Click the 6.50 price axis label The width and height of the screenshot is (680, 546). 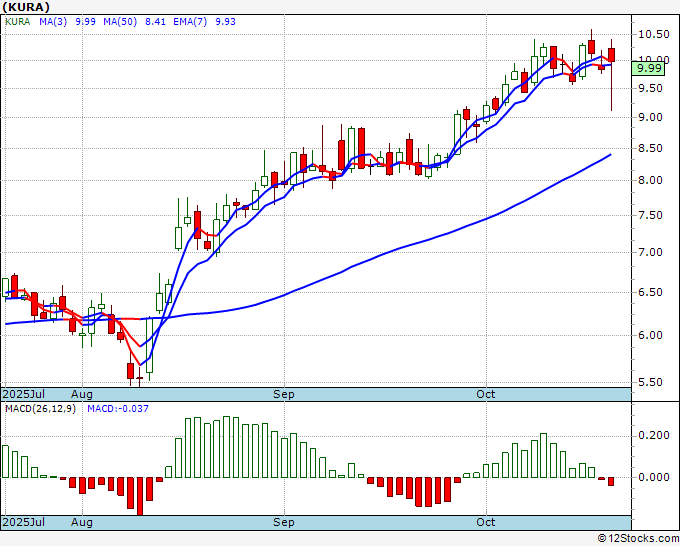(650, 292)
